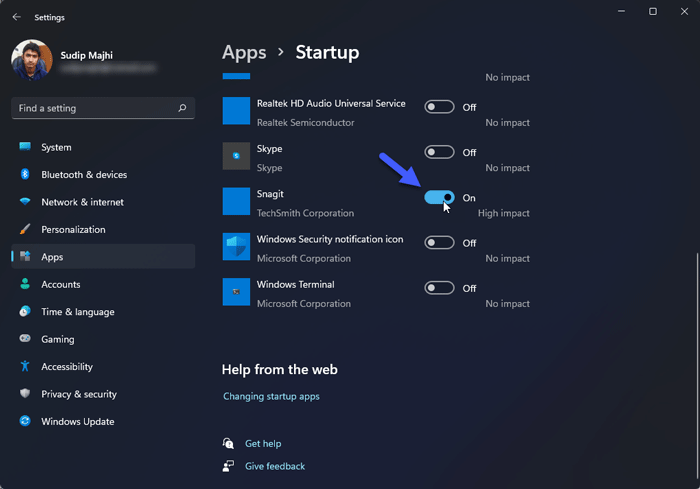Open Accounts settings
Image resolution: width=700 pixels, height=489 pixels.
[x=103, y=284]
